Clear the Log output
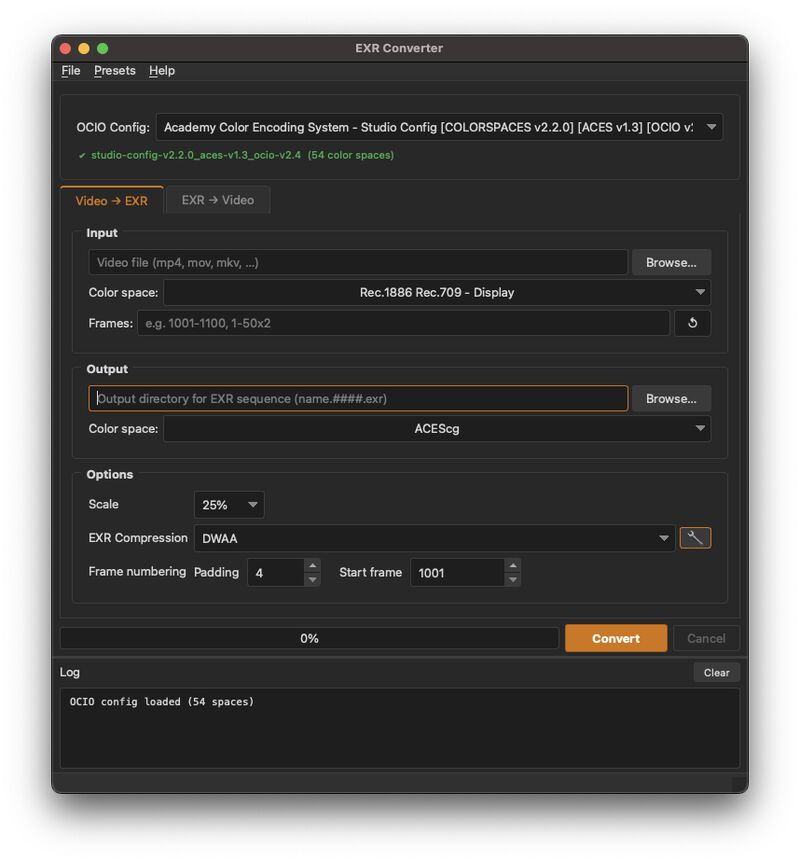This screenshot has height=862, width=800. click(716, 672)
